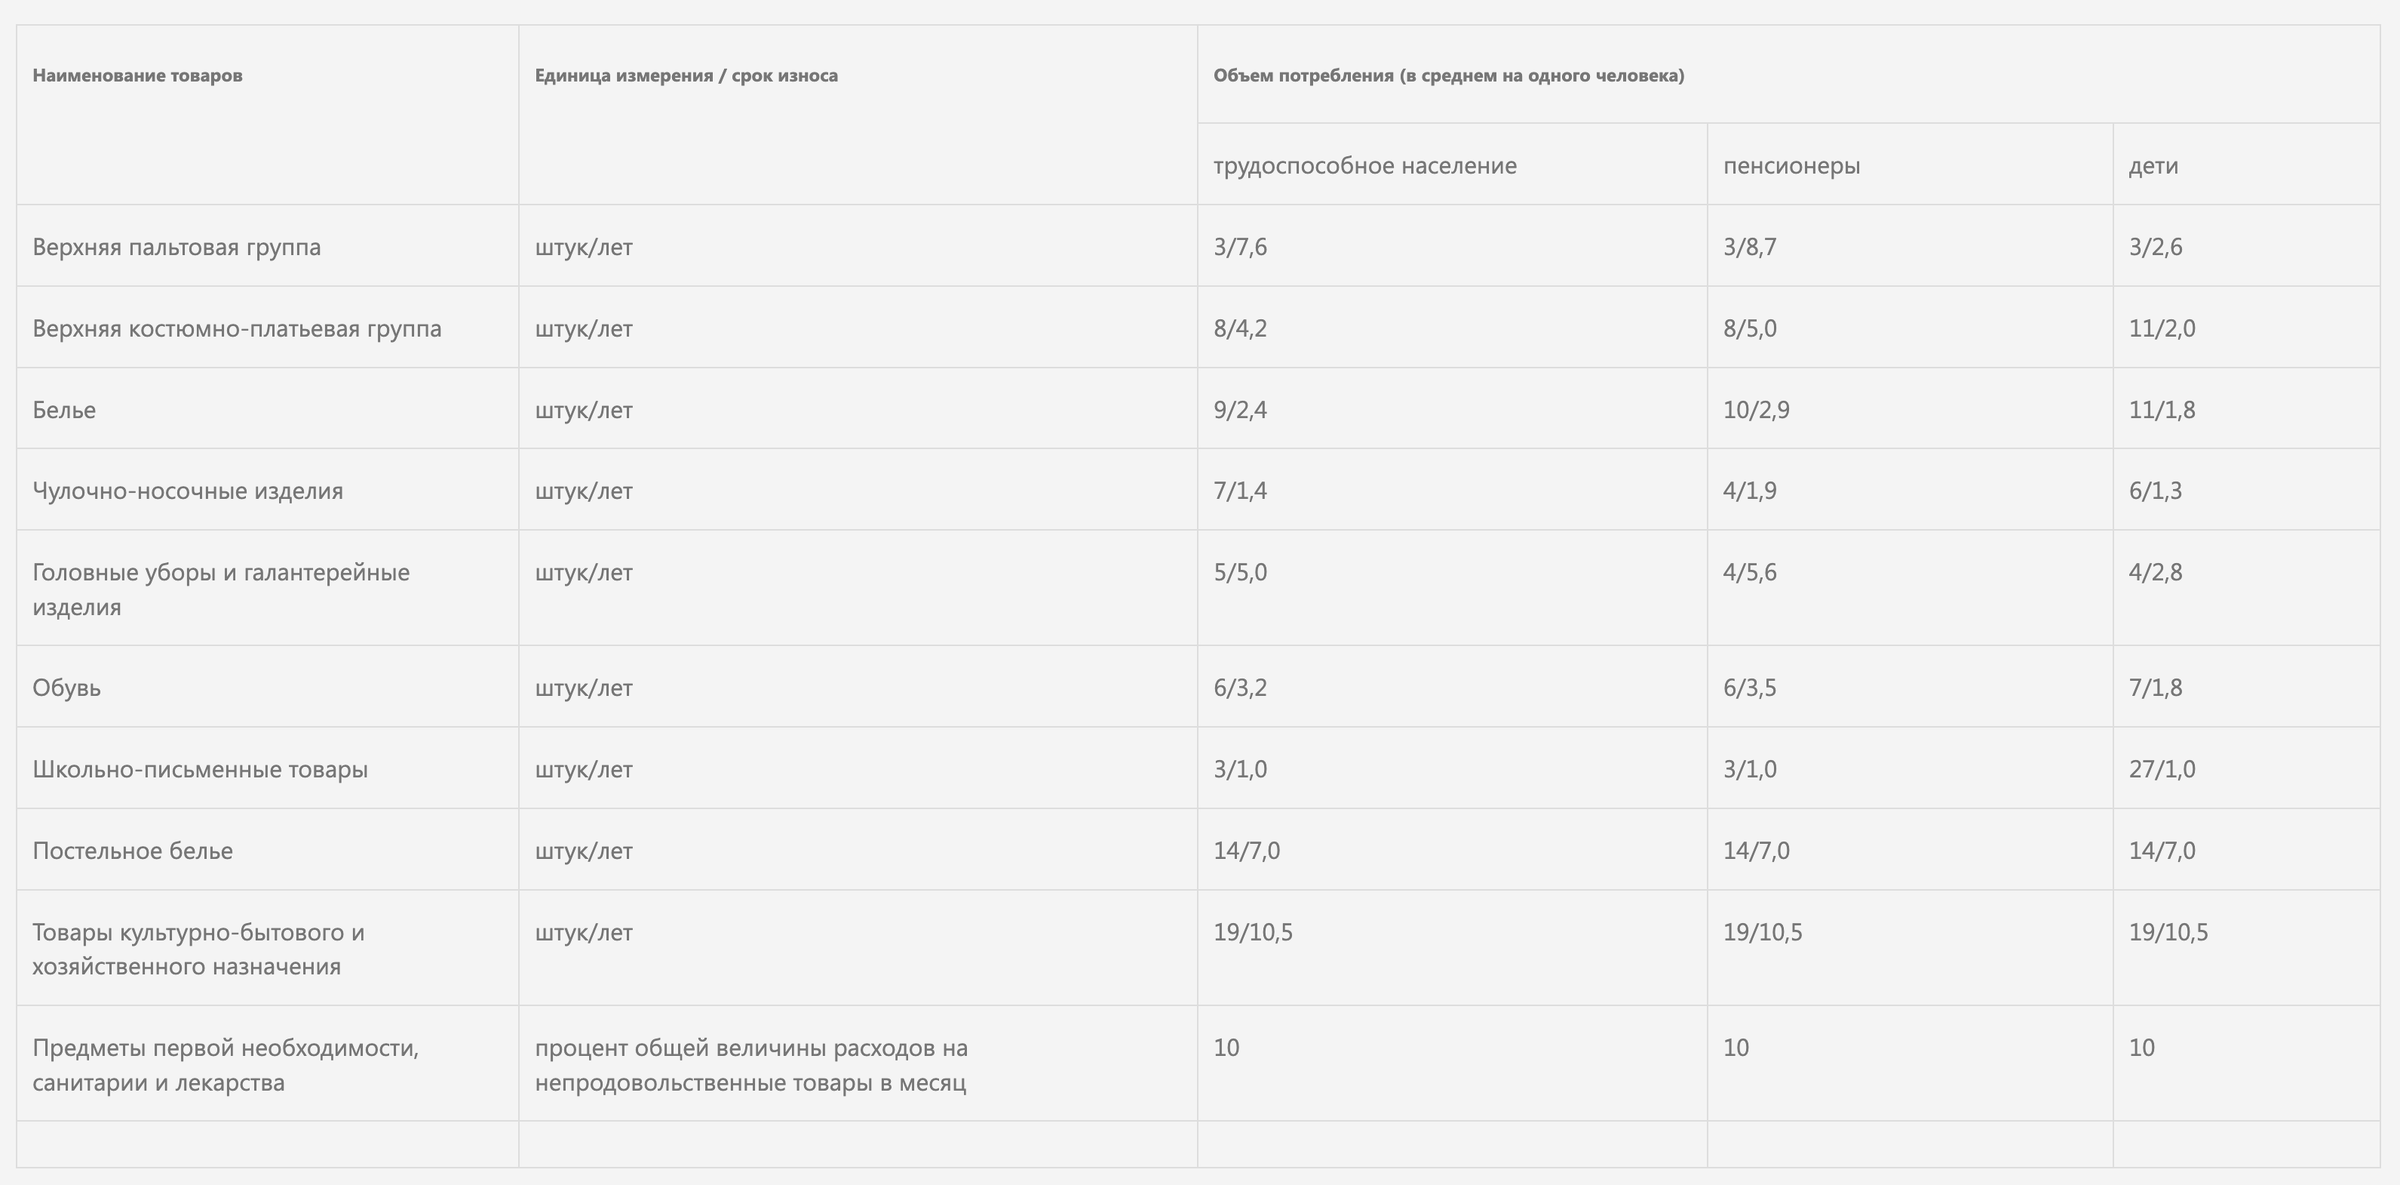This screenshot has height=1185, width=2400.
Task: Click 'Предметы первой необходимости, санитарии и лекарства'
Action: [x=226, y=1064]
